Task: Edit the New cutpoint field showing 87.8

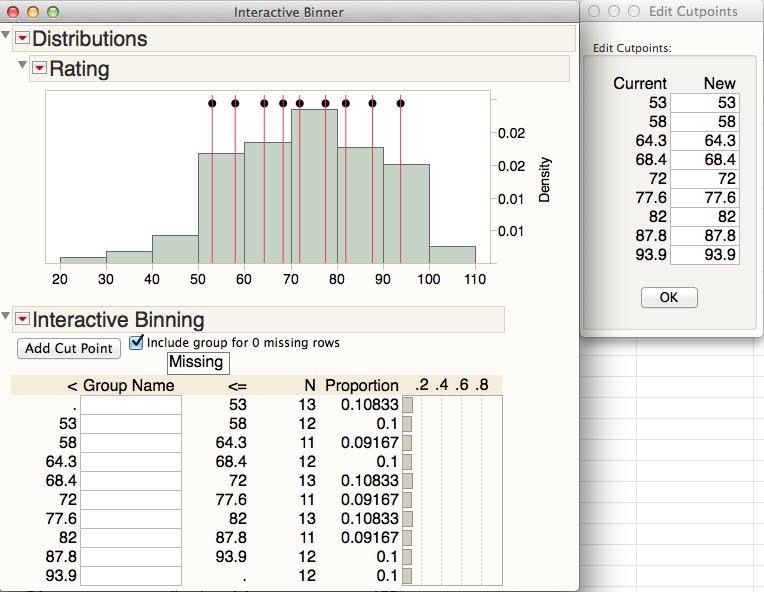Action: [x=705, y=236]
